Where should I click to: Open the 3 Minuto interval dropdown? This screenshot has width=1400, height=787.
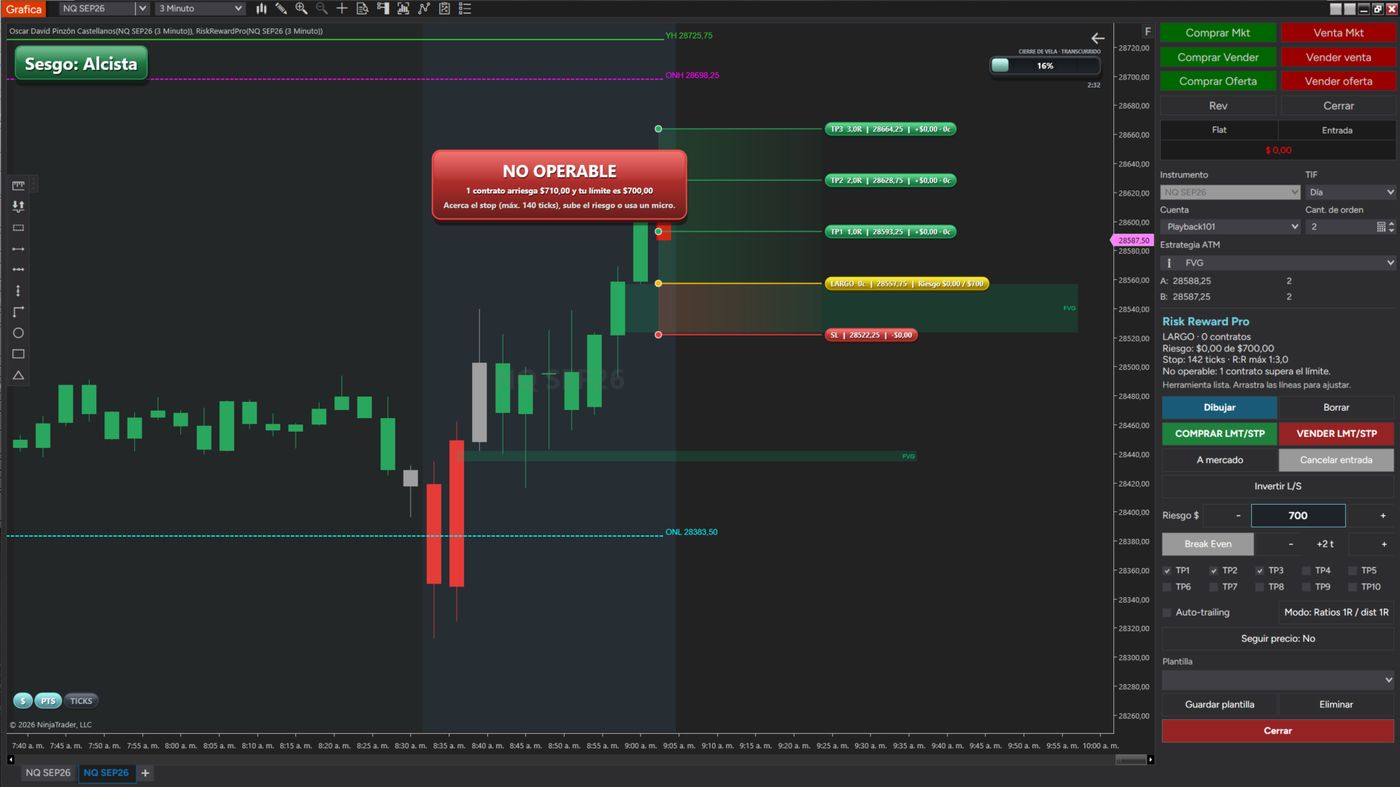click(200, 8)
